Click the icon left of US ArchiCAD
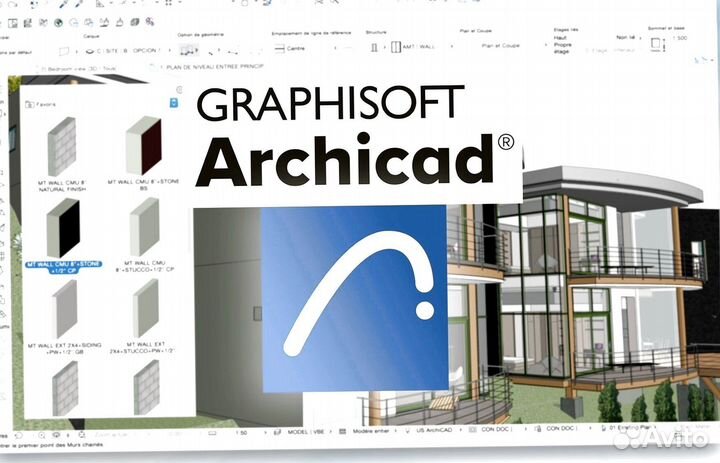This screenshot has width=720, height=463. 408,431
